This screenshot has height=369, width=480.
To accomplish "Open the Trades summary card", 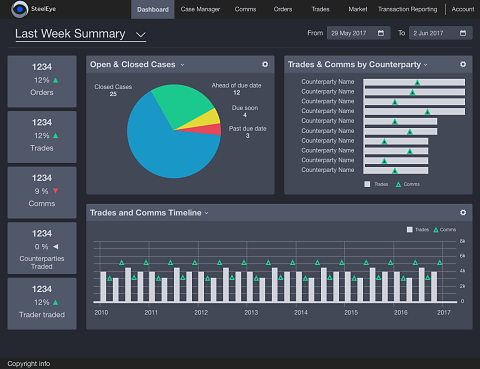I will [x=42, y=137].
